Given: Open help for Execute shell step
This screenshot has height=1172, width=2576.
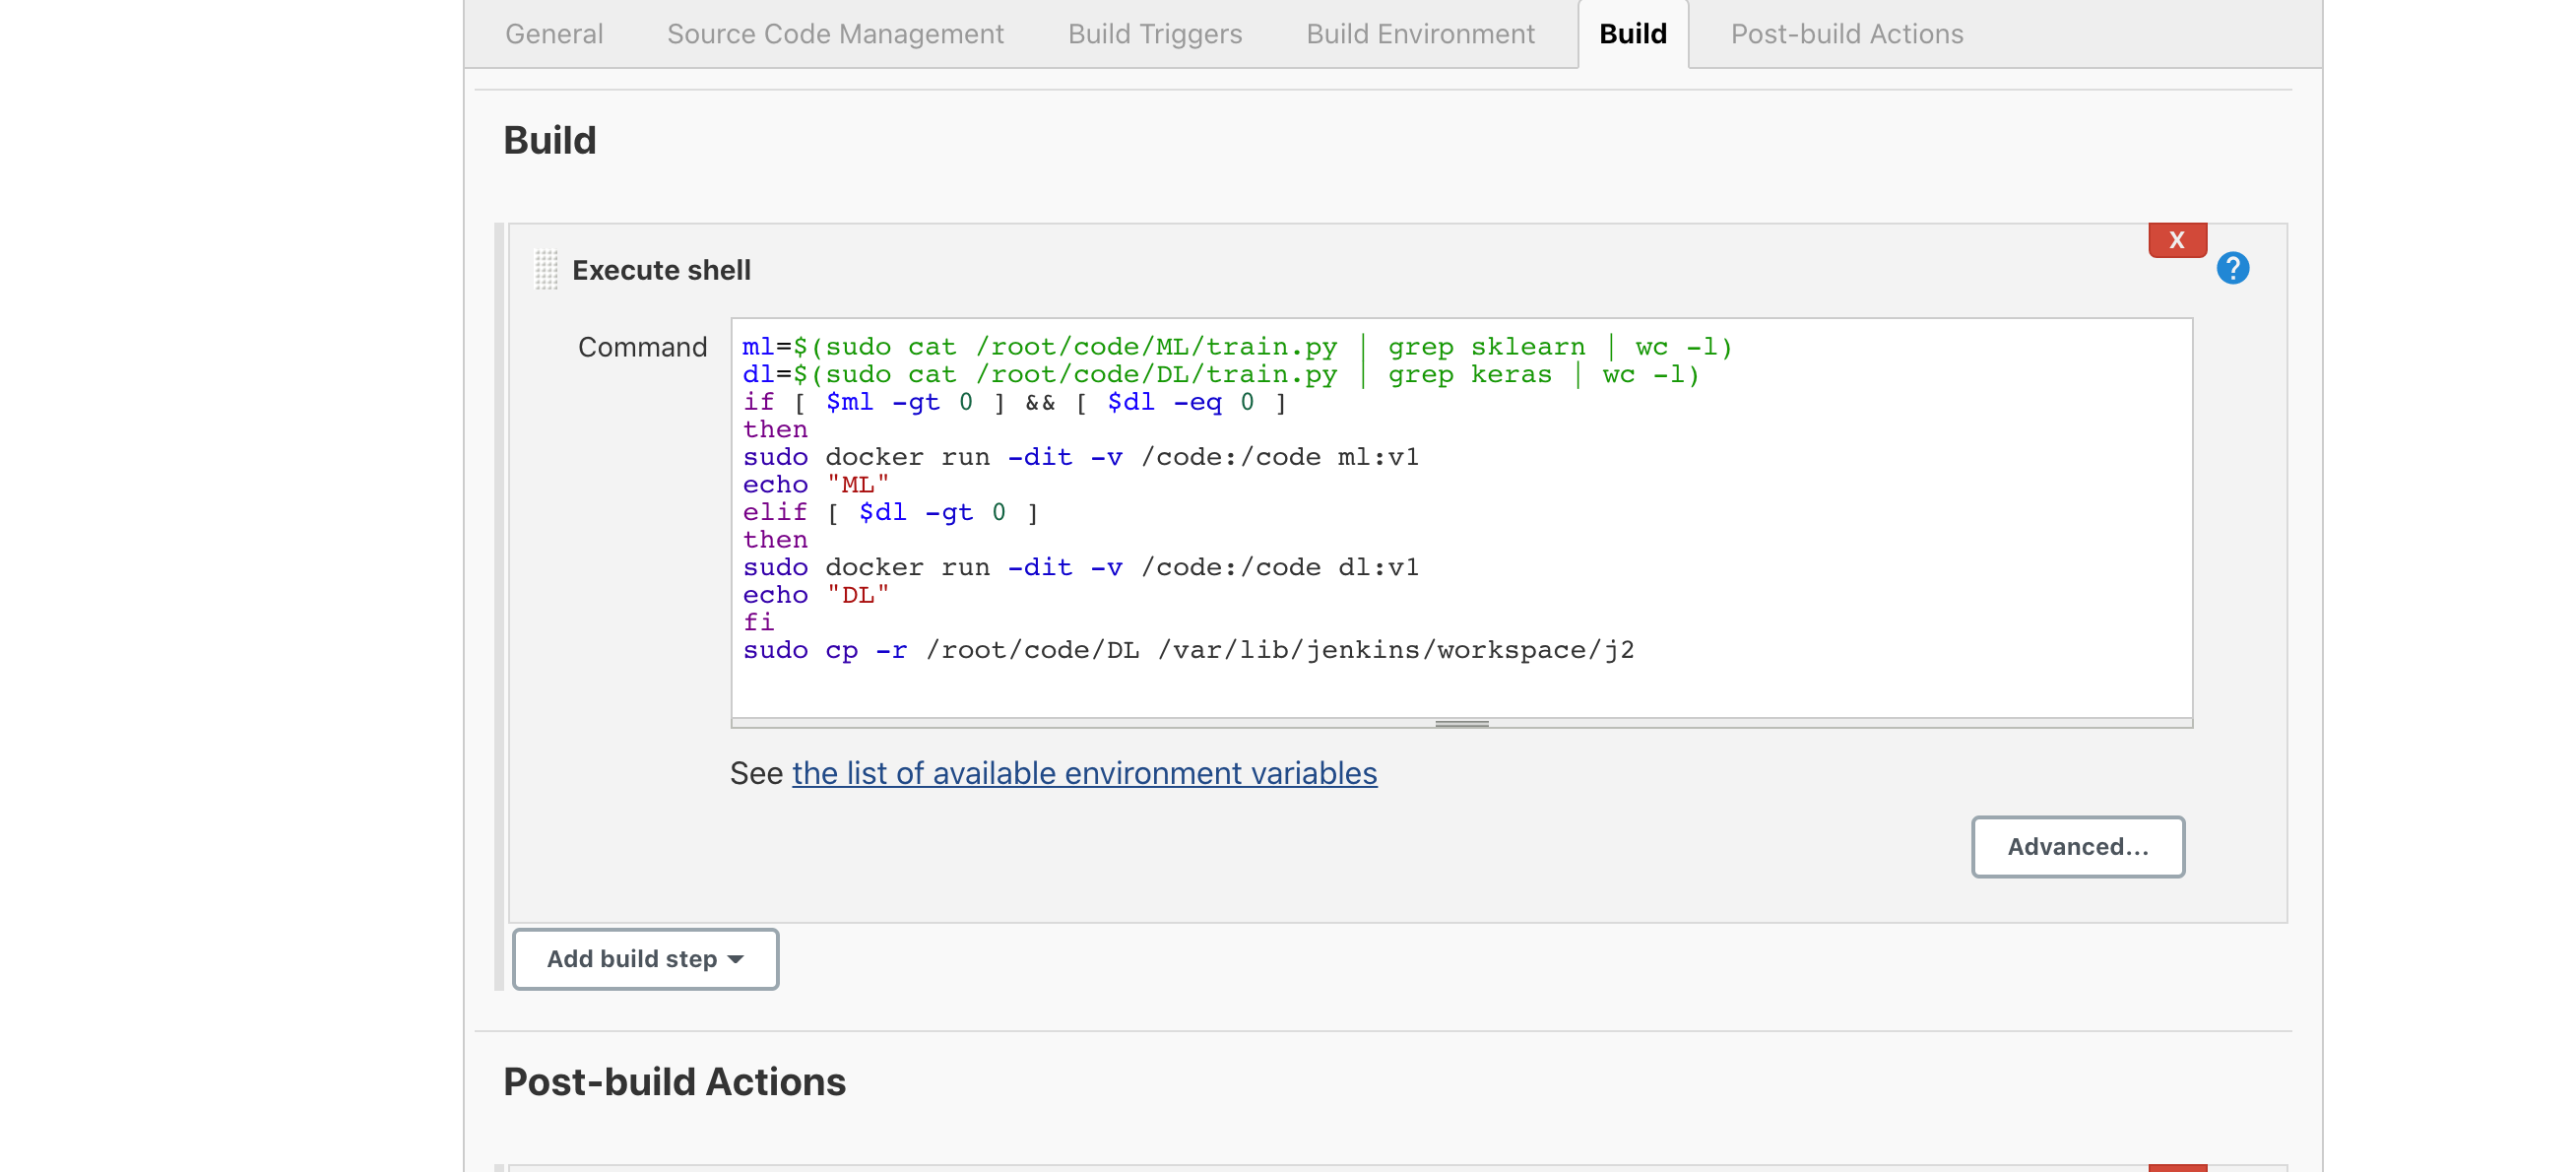Looking at the screenshot, I should point(2231,268).
